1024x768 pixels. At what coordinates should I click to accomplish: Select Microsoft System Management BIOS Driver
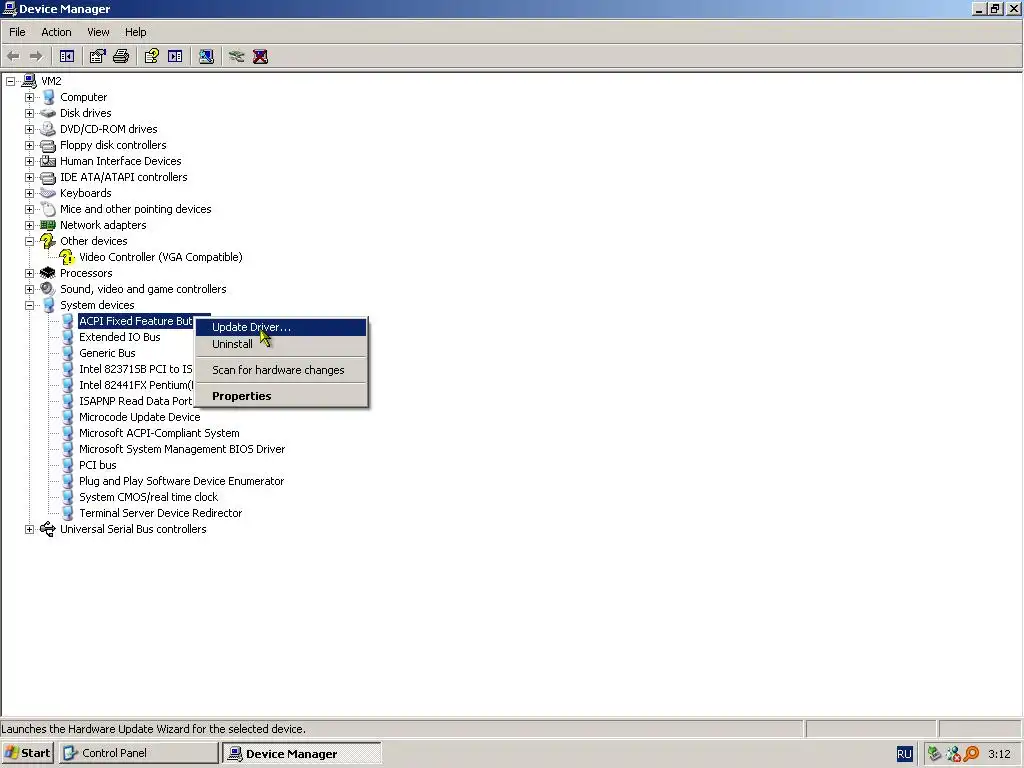tap(182, 449)
